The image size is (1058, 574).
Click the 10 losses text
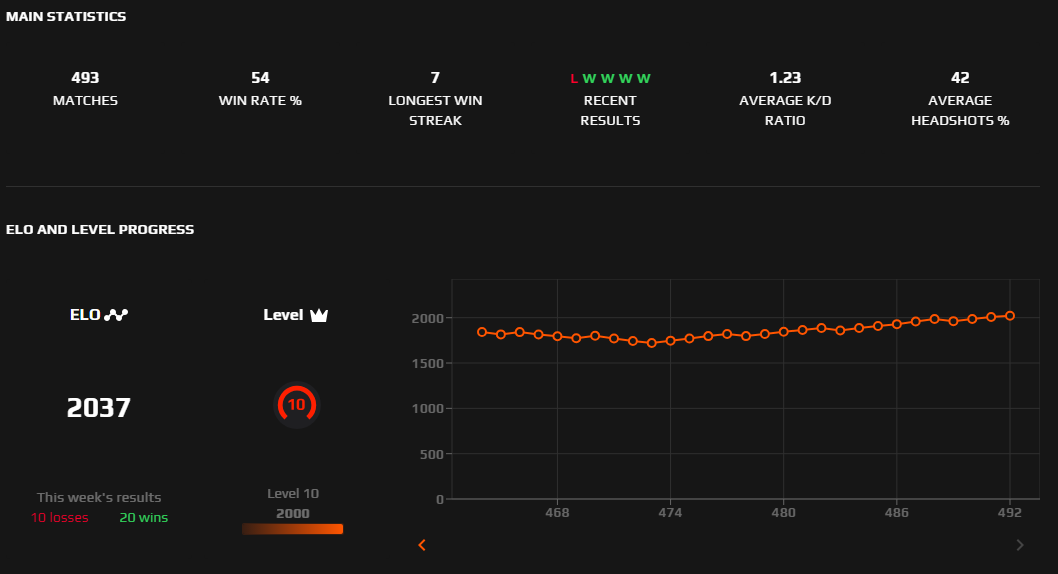(x=59, y=517)
